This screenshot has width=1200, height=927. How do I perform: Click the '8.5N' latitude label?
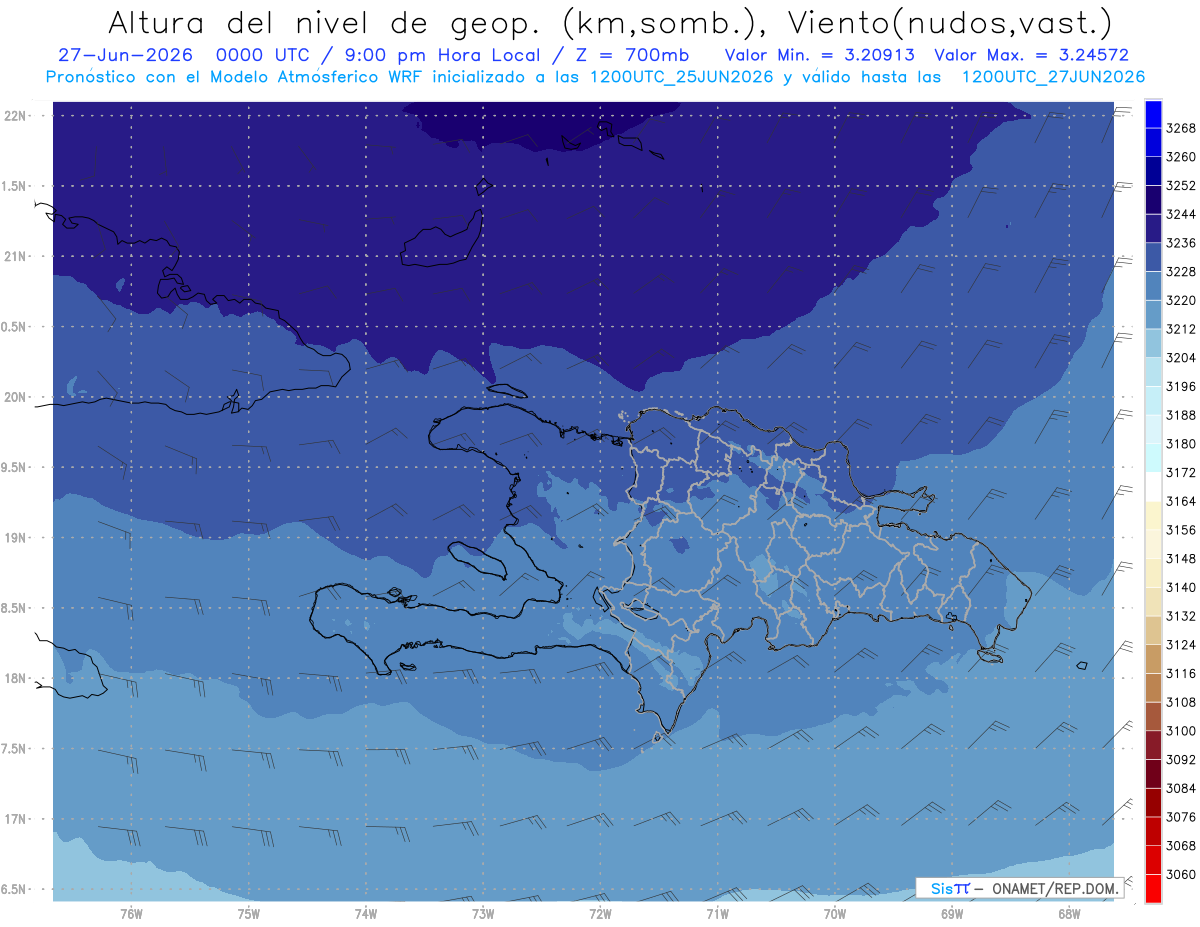tap(15, 608)
